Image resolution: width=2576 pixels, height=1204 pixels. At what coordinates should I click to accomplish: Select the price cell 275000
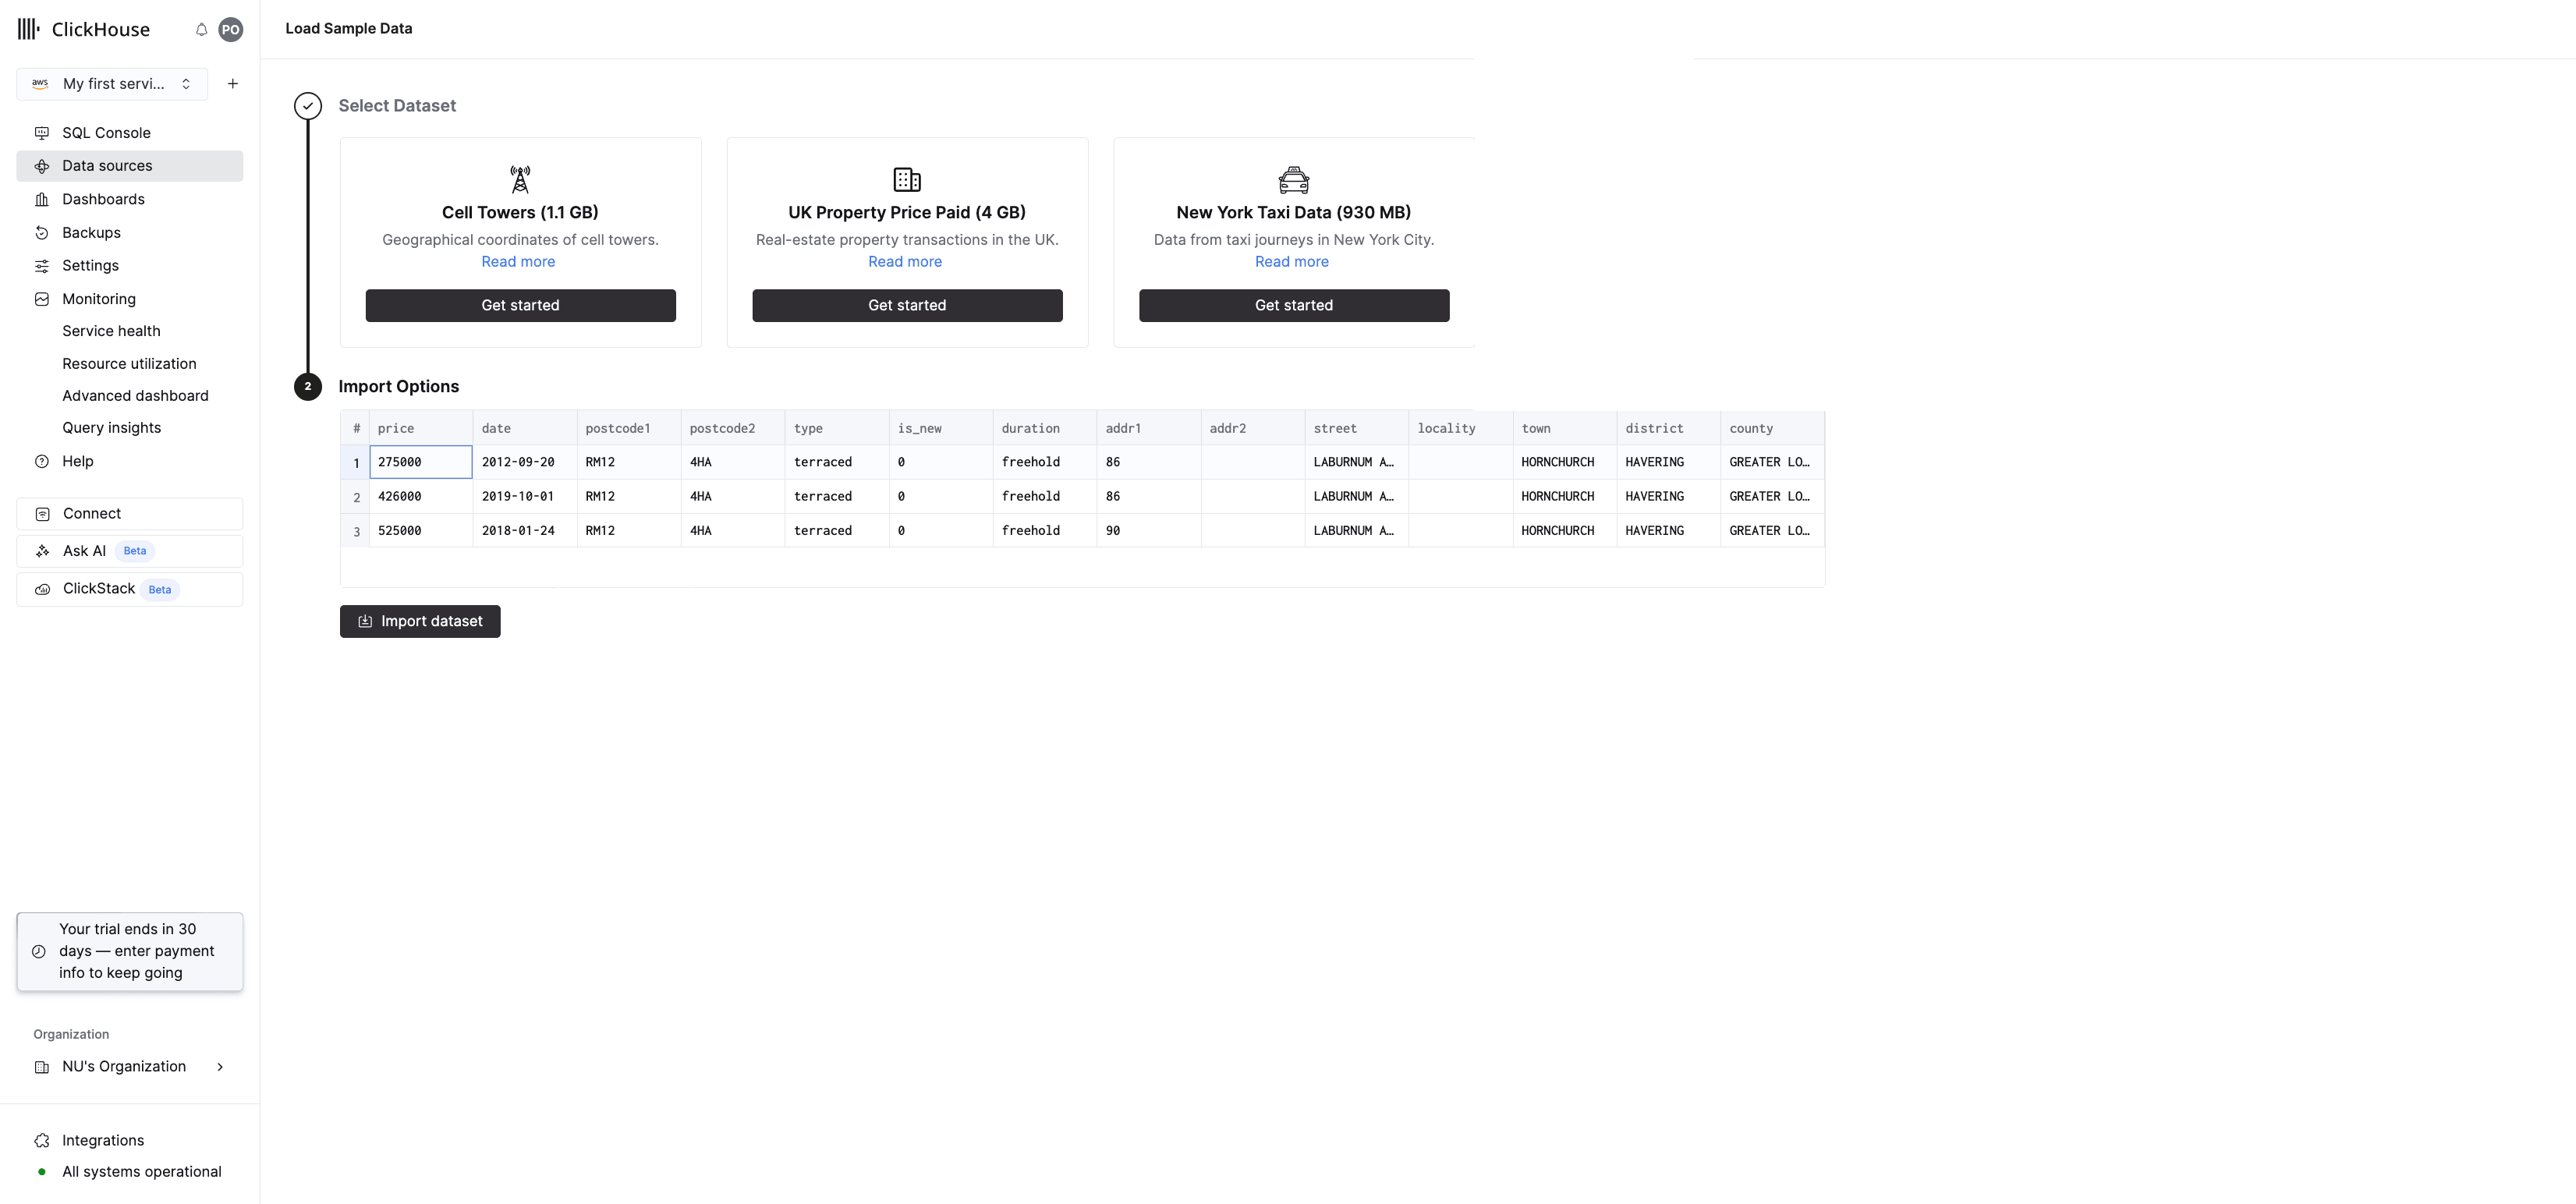coord(421,462)
